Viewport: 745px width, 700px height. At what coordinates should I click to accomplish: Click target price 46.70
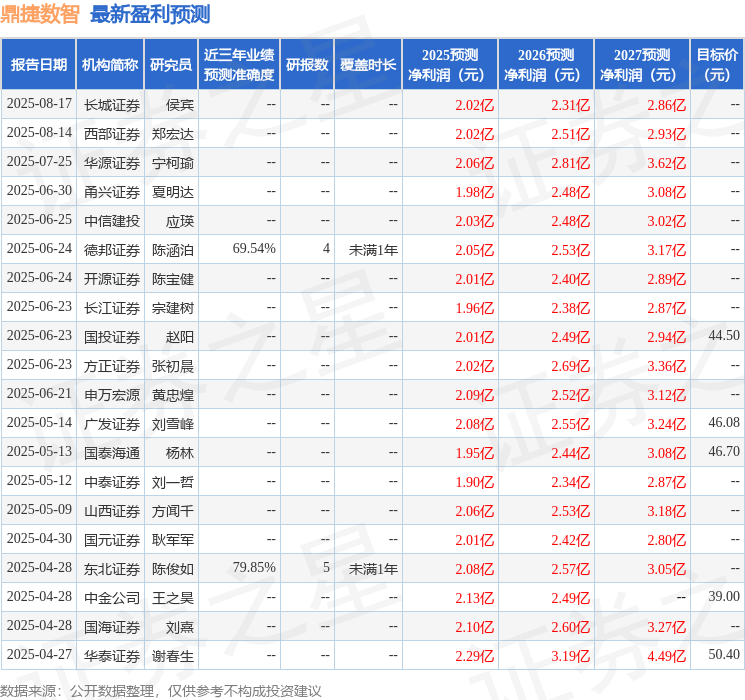724,451
